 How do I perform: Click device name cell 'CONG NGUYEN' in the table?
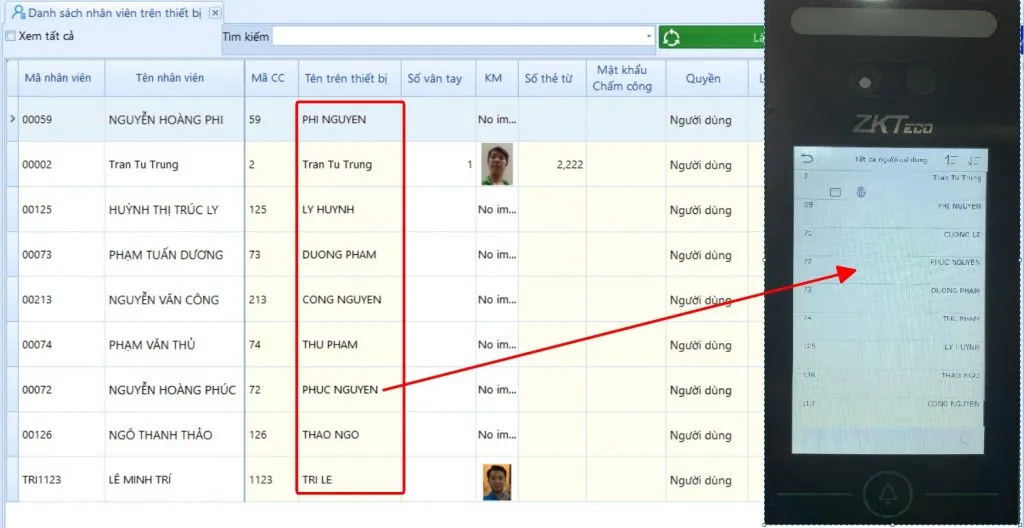pos(349,300)
